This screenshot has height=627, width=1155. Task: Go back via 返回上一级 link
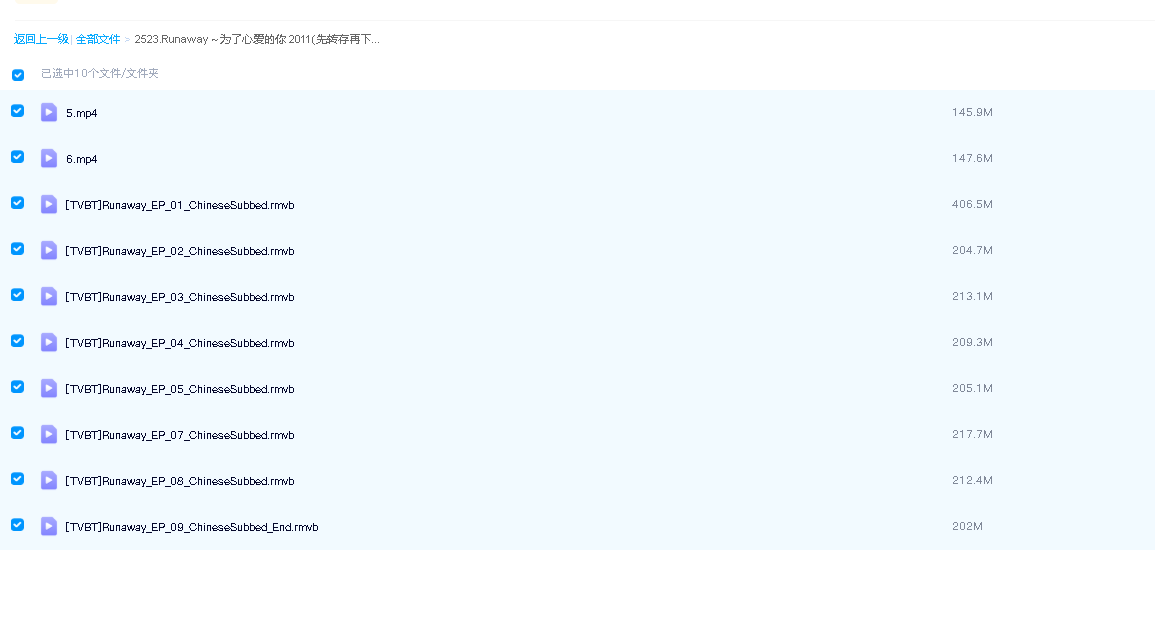[41, 39]
